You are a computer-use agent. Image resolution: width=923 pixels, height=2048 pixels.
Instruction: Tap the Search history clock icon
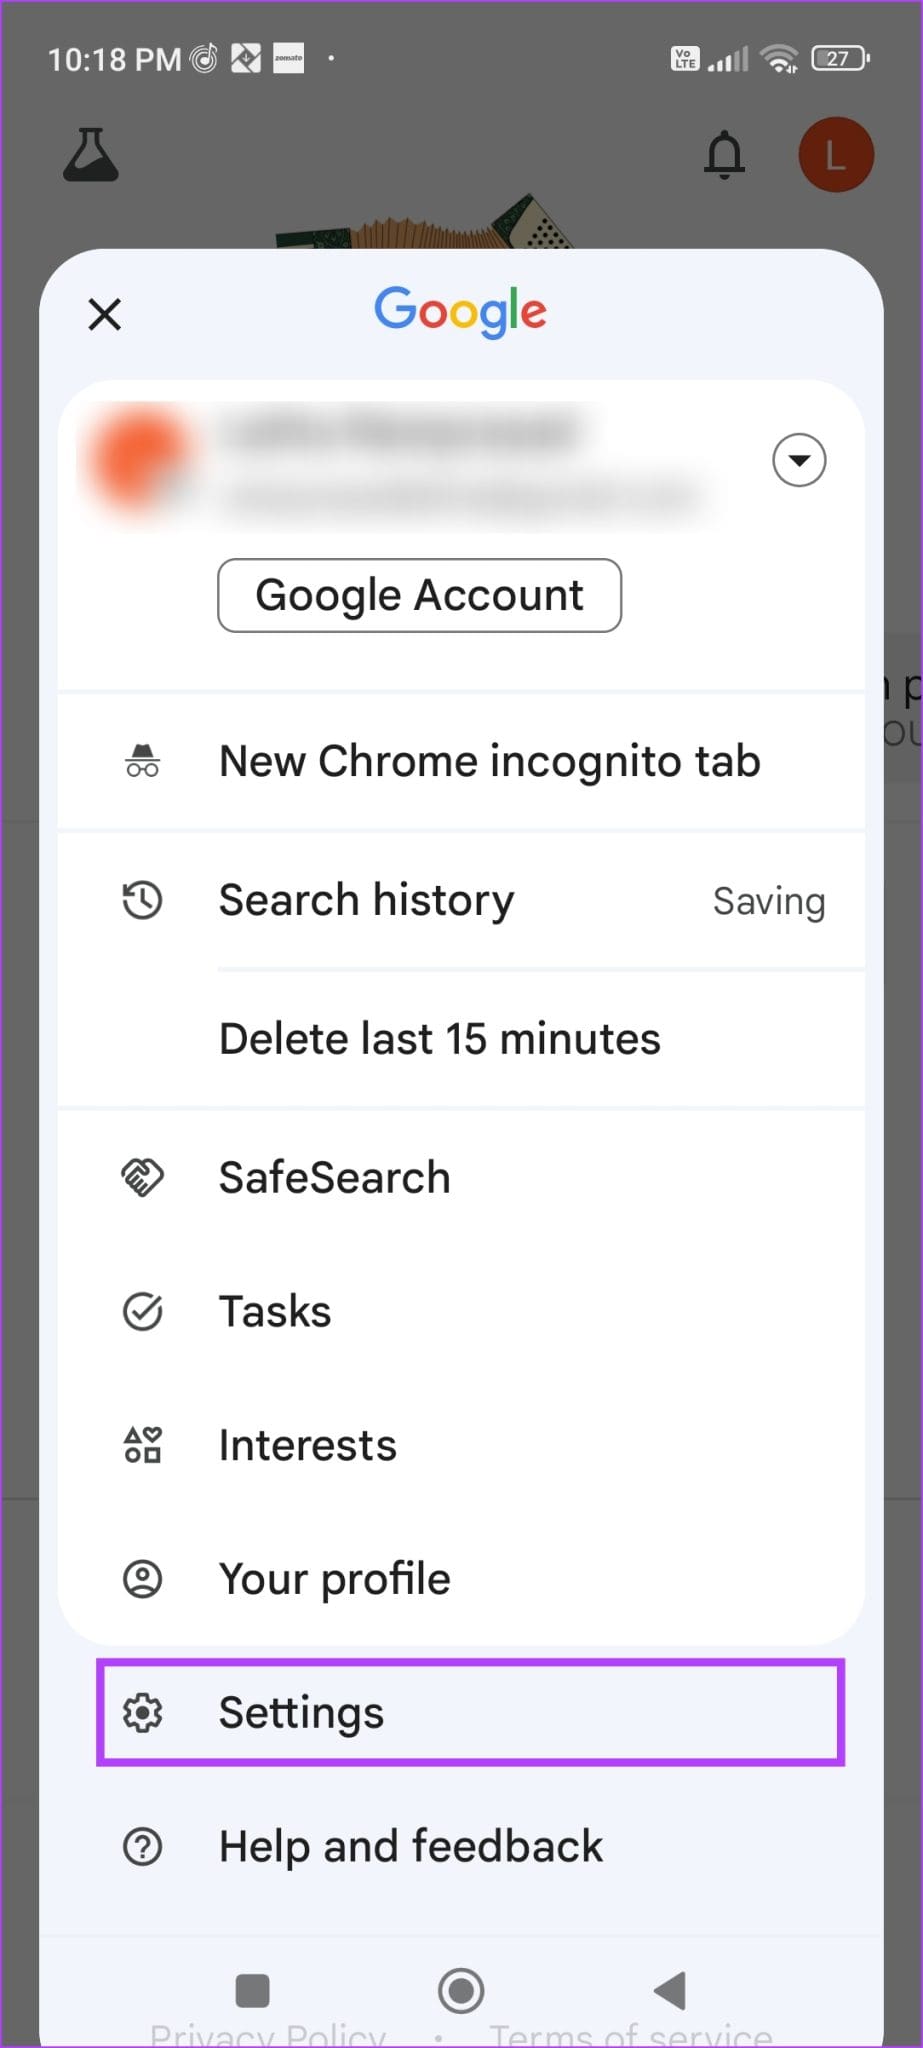coord(143,900)
